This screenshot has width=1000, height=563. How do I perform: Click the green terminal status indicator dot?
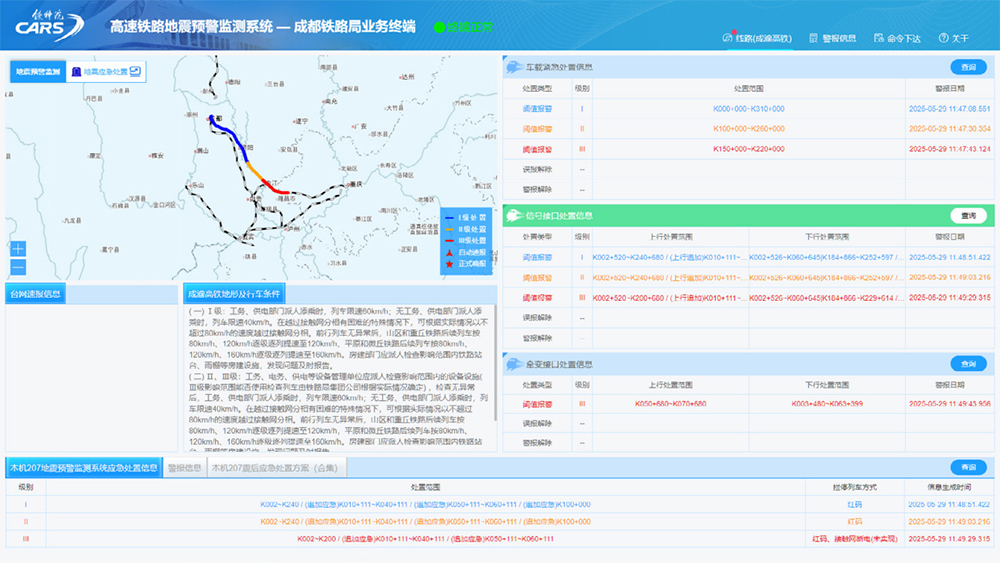tap(439, 27)
